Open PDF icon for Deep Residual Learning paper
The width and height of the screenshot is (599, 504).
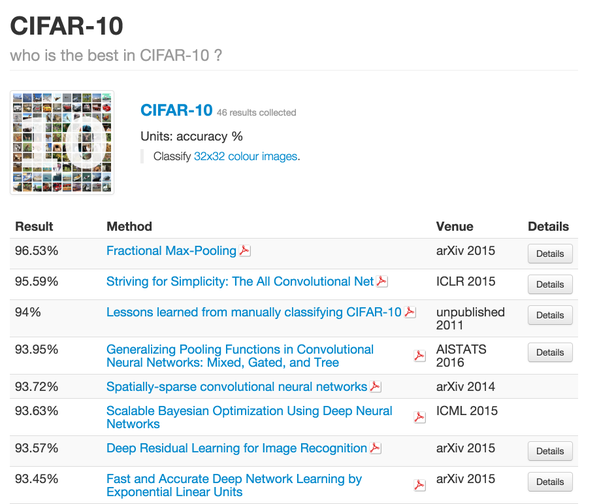376,448
